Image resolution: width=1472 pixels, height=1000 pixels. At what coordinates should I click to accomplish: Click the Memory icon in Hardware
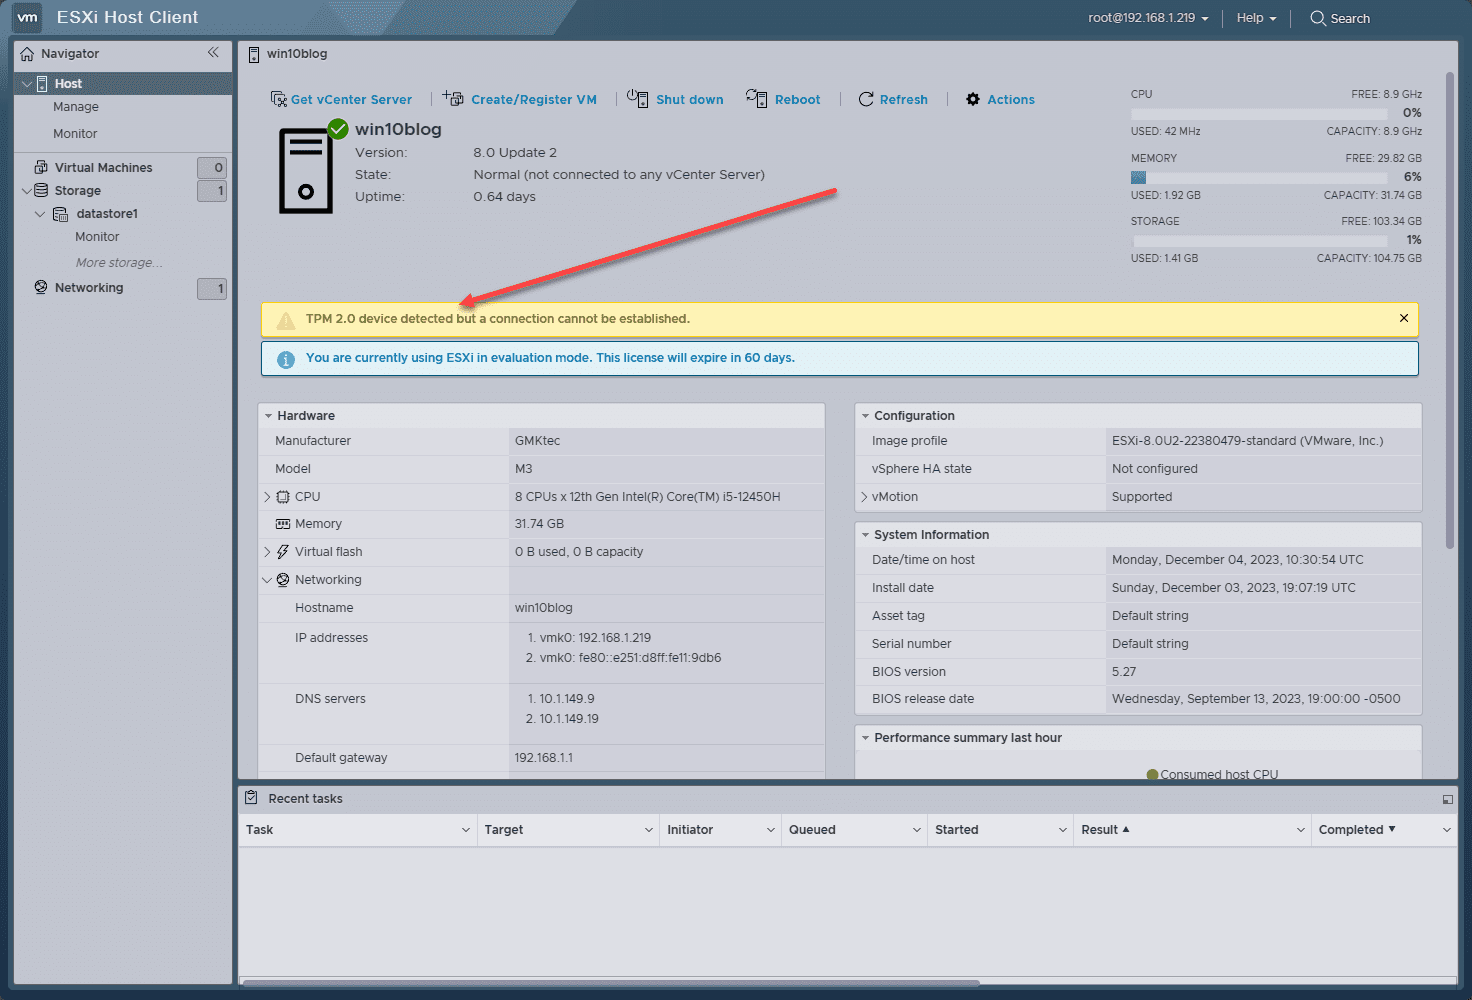283,524
